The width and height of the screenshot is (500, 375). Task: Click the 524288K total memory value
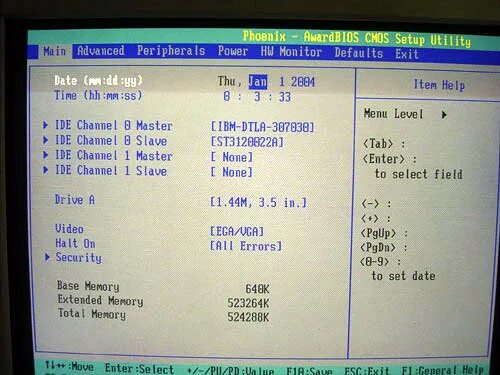pyautogui.click(x=248, y=317)
